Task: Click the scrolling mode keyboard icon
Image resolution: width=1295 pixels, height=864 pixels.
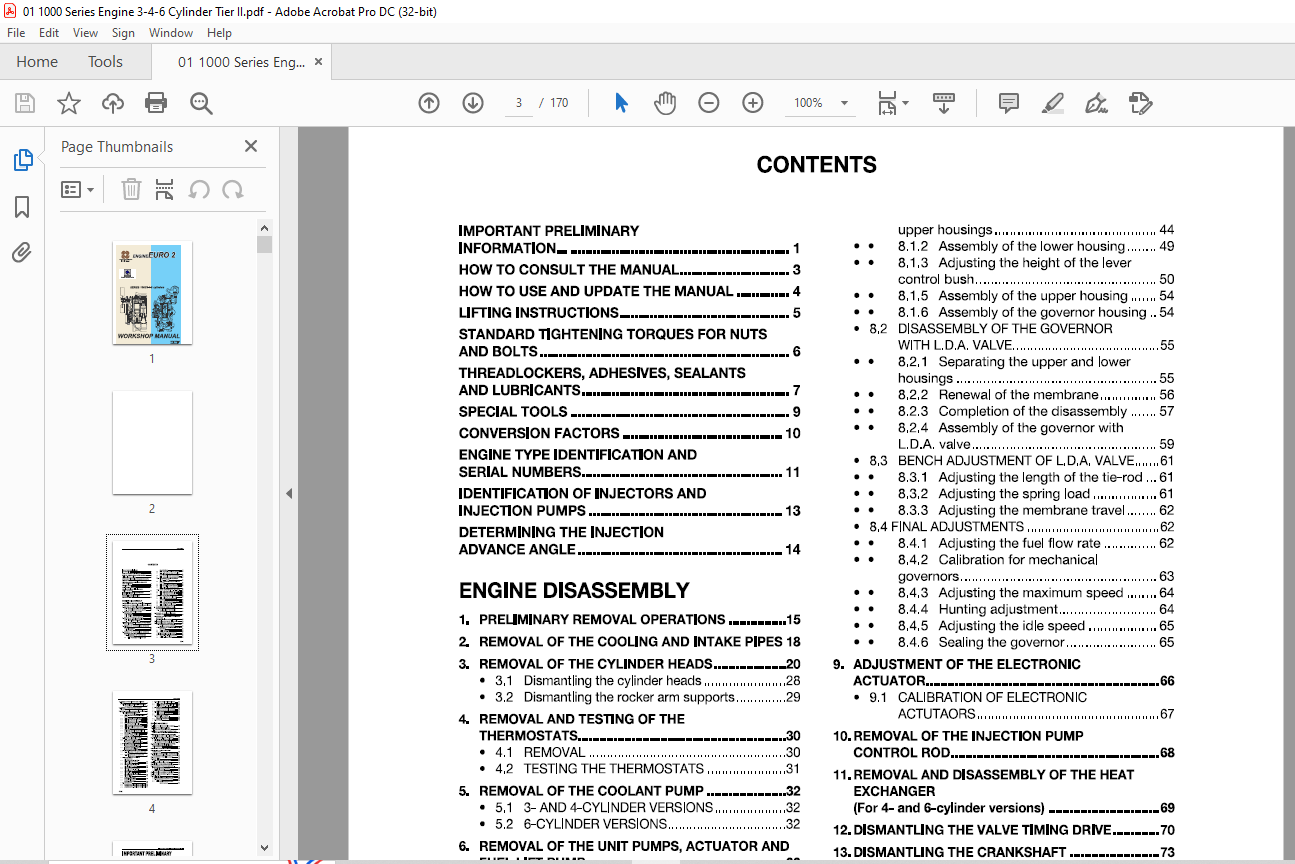Action: click(x=943, y=103)
